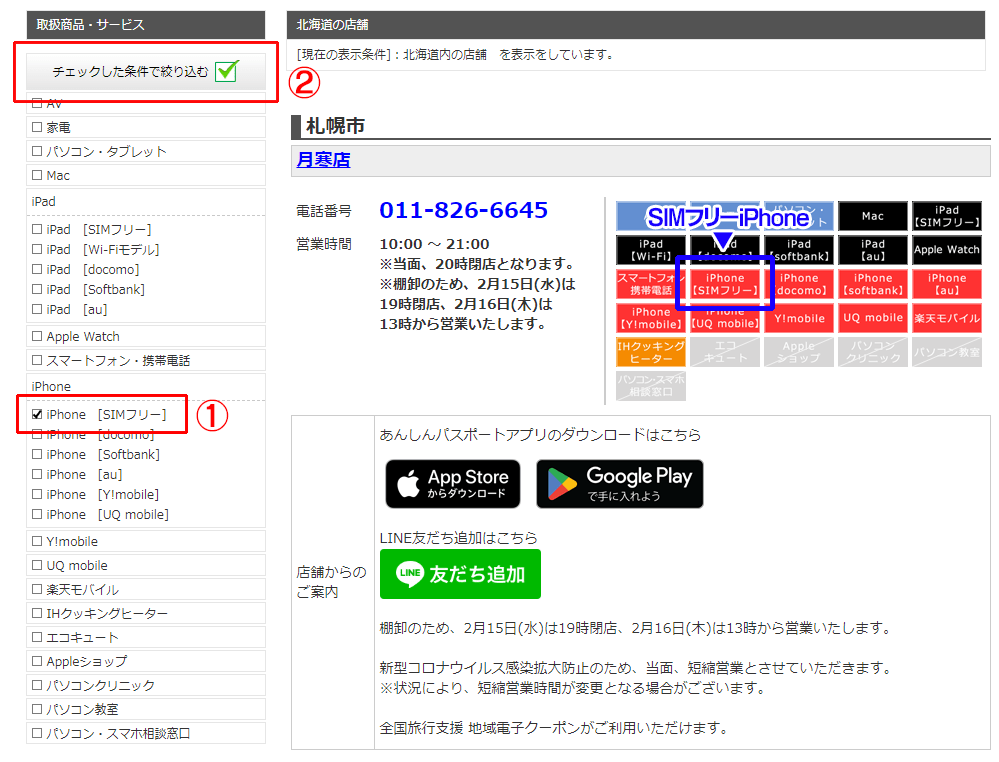Image resolution: width=999 pixels, height=762 pixels.
Task: Click the red スマートフォン携帯電話 tile
Action: (x=650, y=284)
